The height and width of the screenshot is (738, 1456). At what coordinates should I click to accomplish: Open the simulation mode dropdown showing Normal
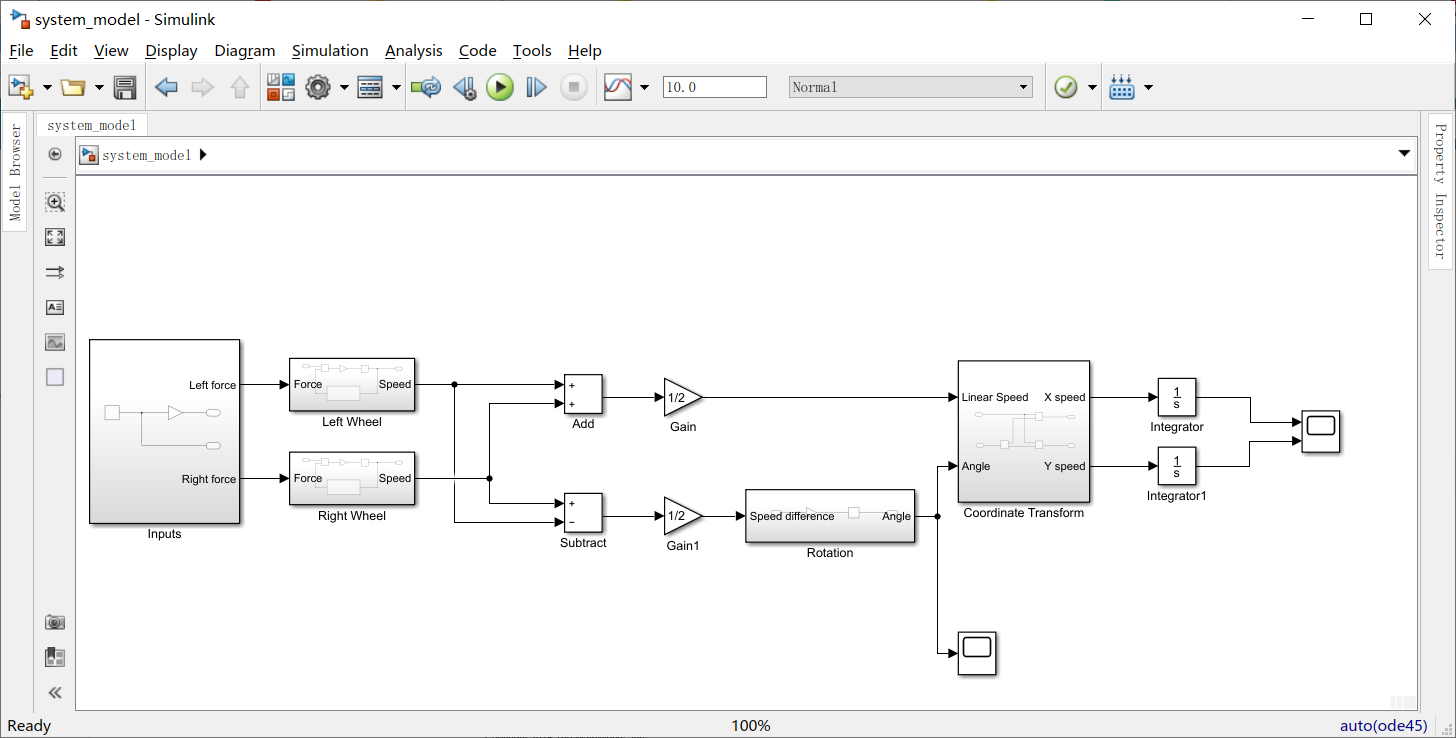pos(1022,87)
